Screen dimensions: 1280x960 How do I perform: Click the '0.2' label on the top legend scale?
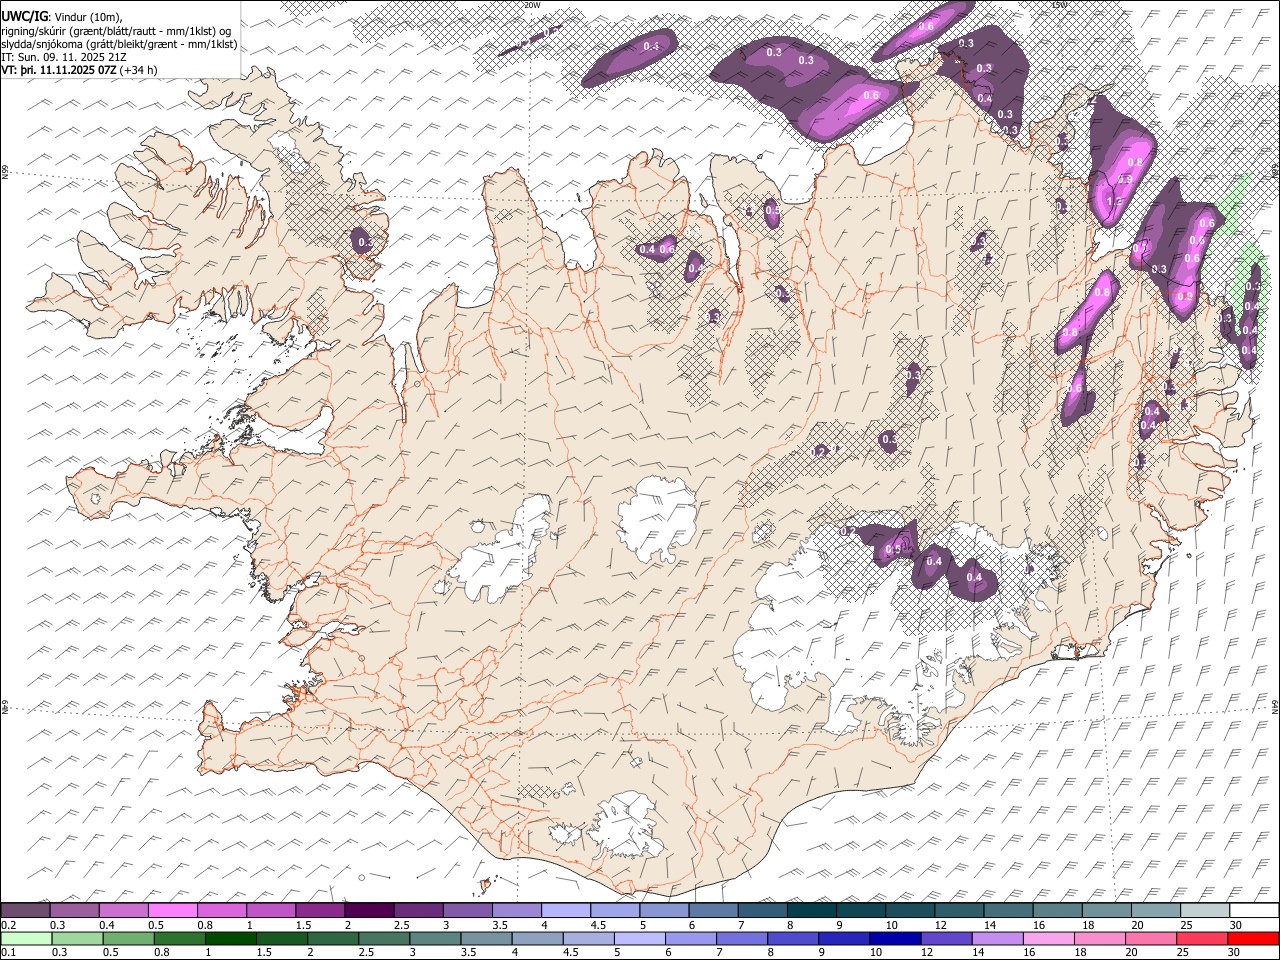[x=9, y=925]
